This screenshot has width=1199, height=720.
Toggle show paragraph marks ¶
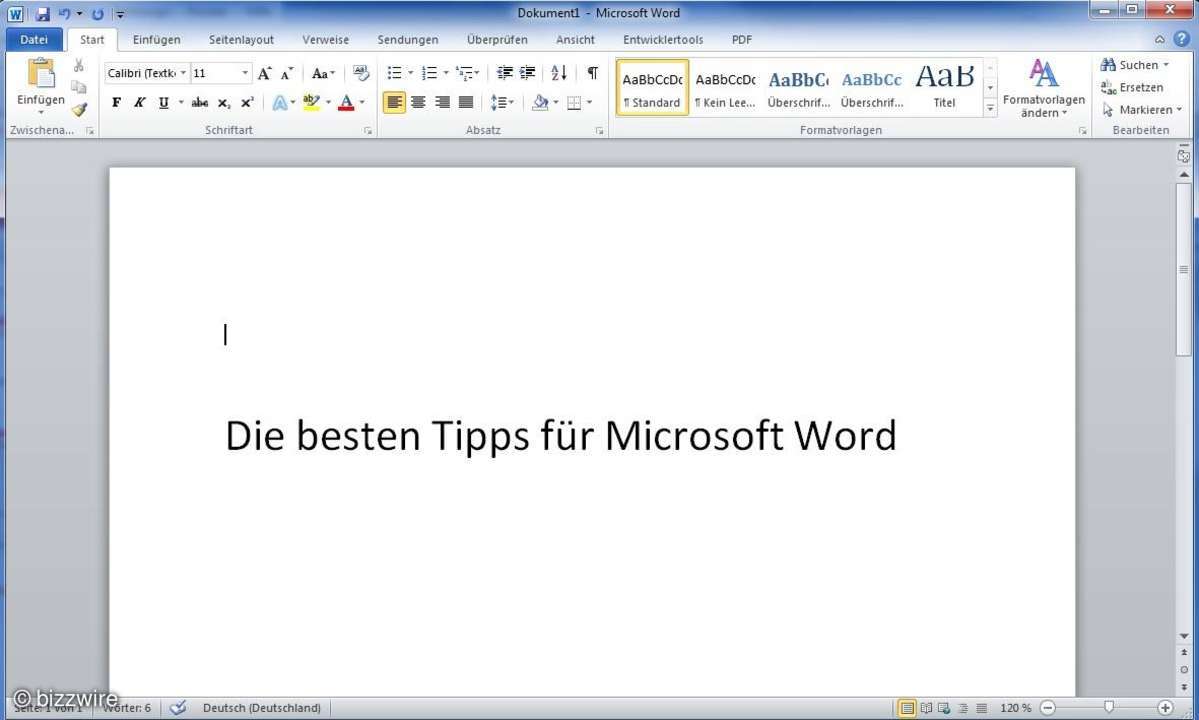pos(593,73)
